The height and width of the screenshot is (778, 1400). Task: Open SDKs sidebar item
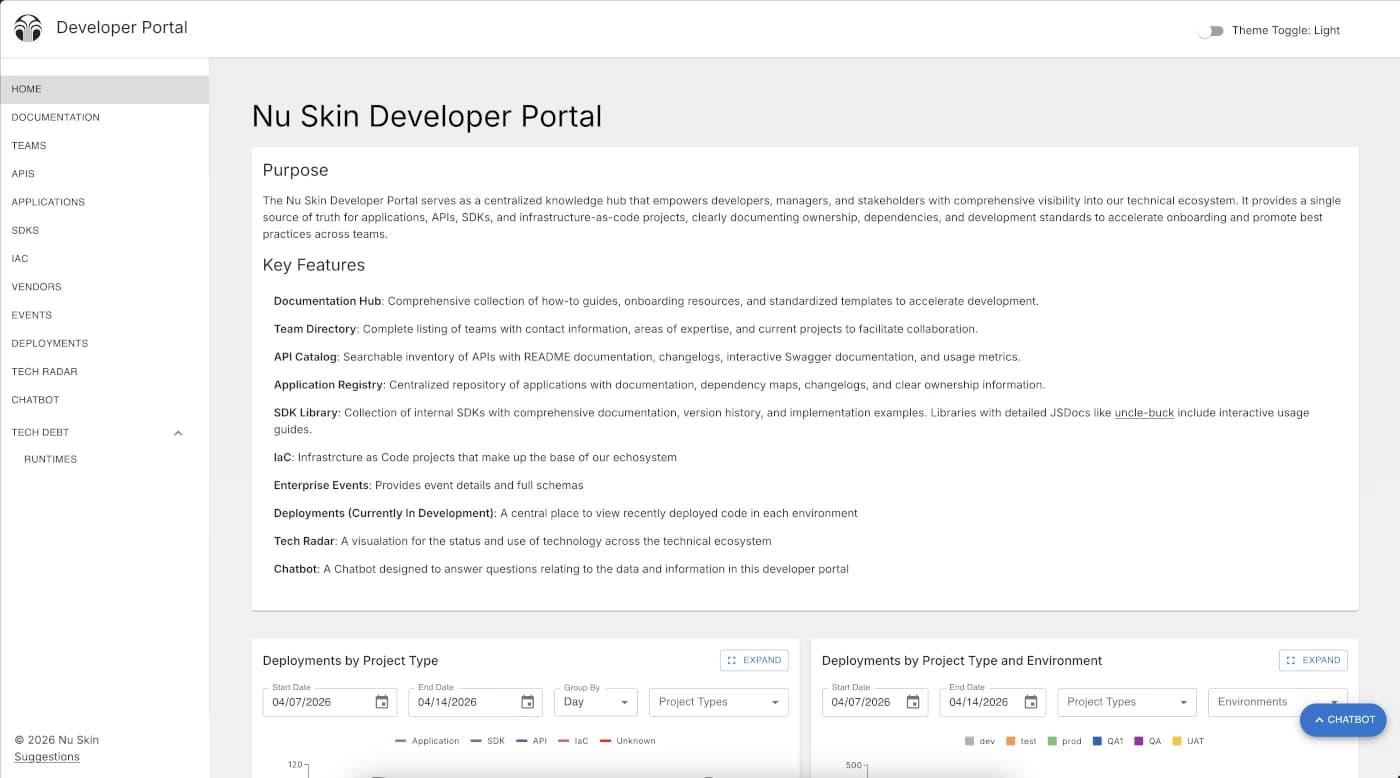tap(104, 230)
